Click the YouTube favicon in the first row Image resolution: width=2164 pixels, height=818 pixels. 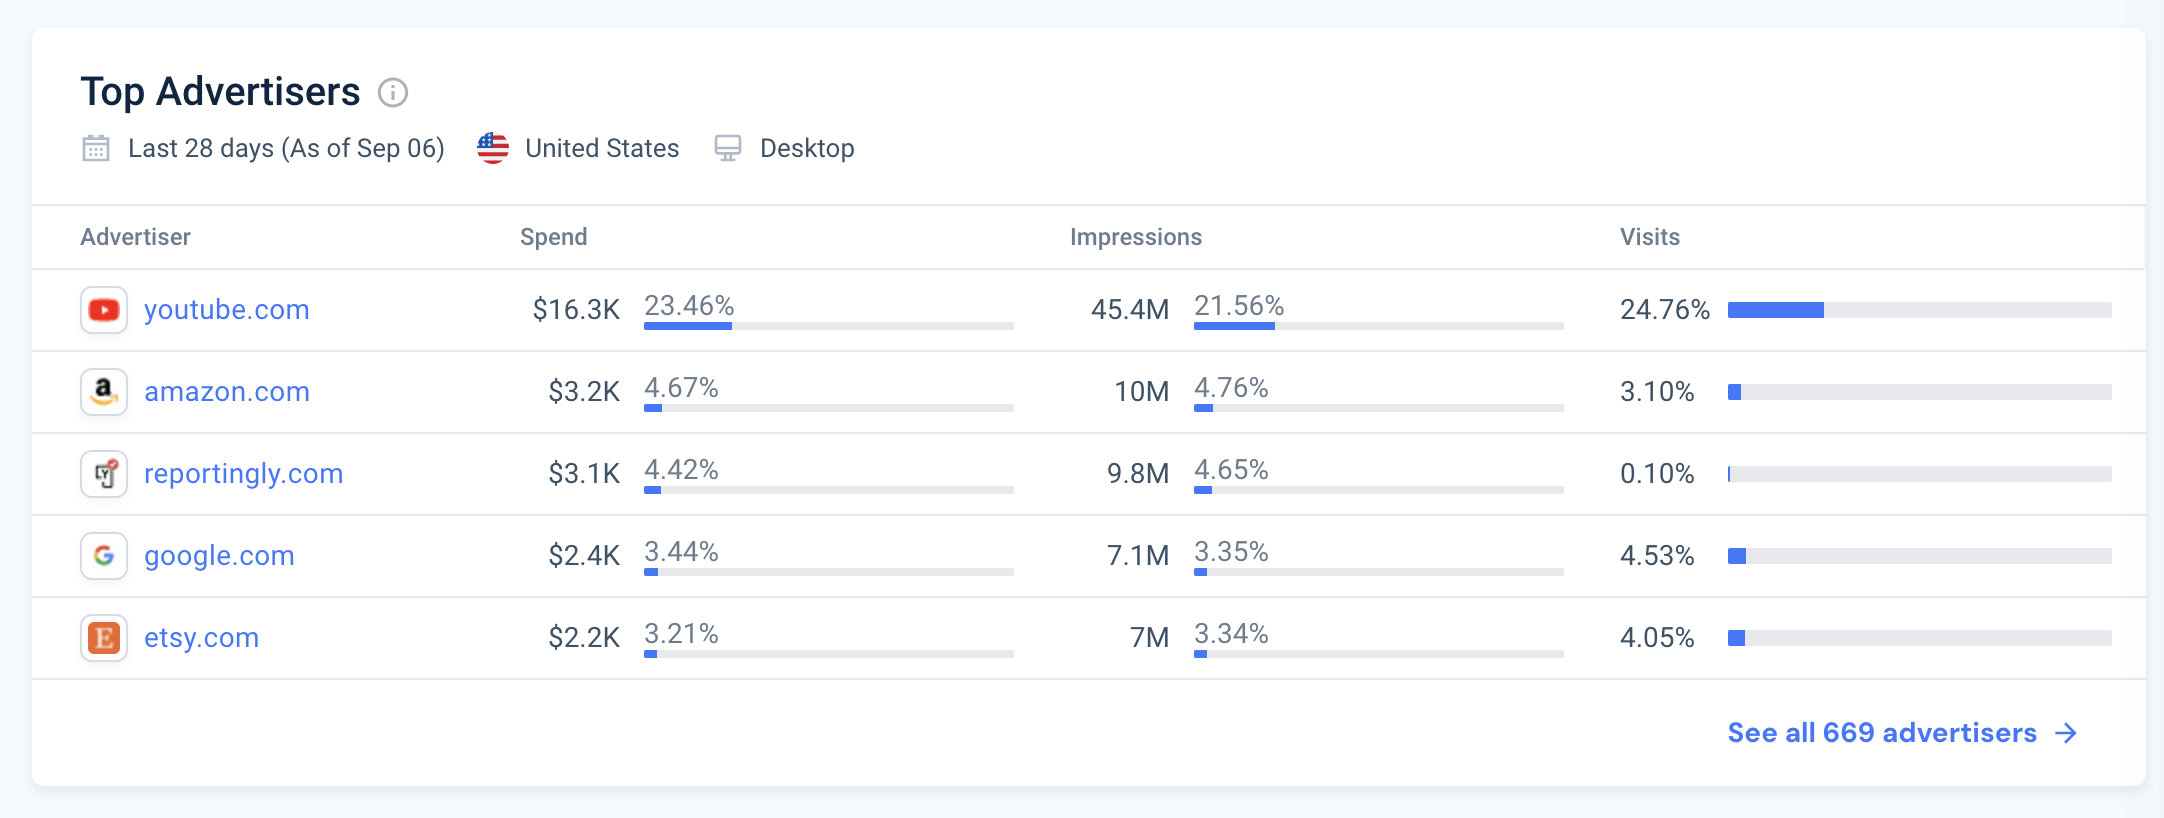104,310
